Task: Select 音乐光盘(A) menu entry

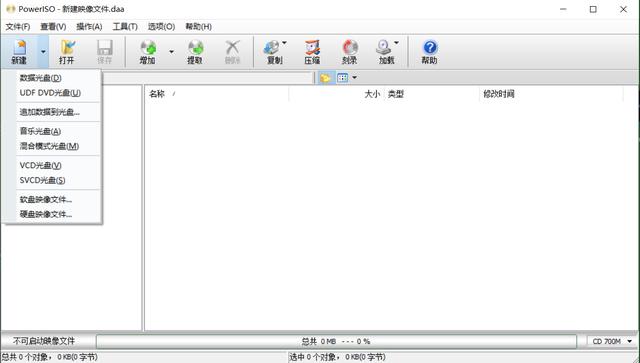Action: (52, 131)
